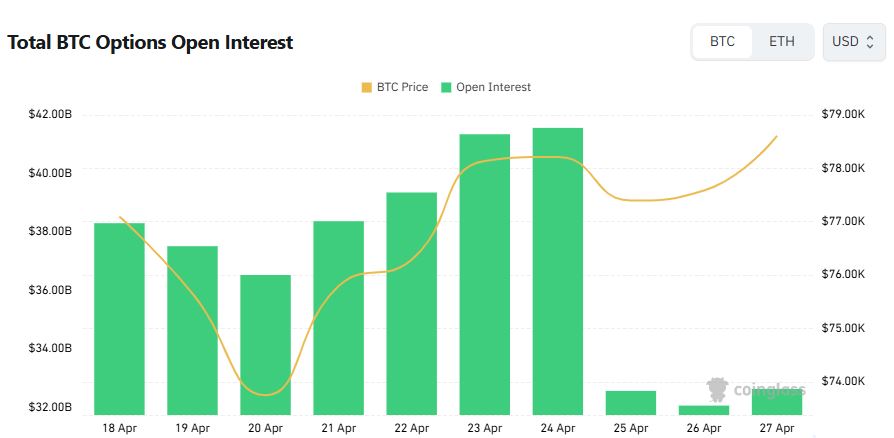
Task: Select the 25 Apr open interest bar
Action: 631,402
